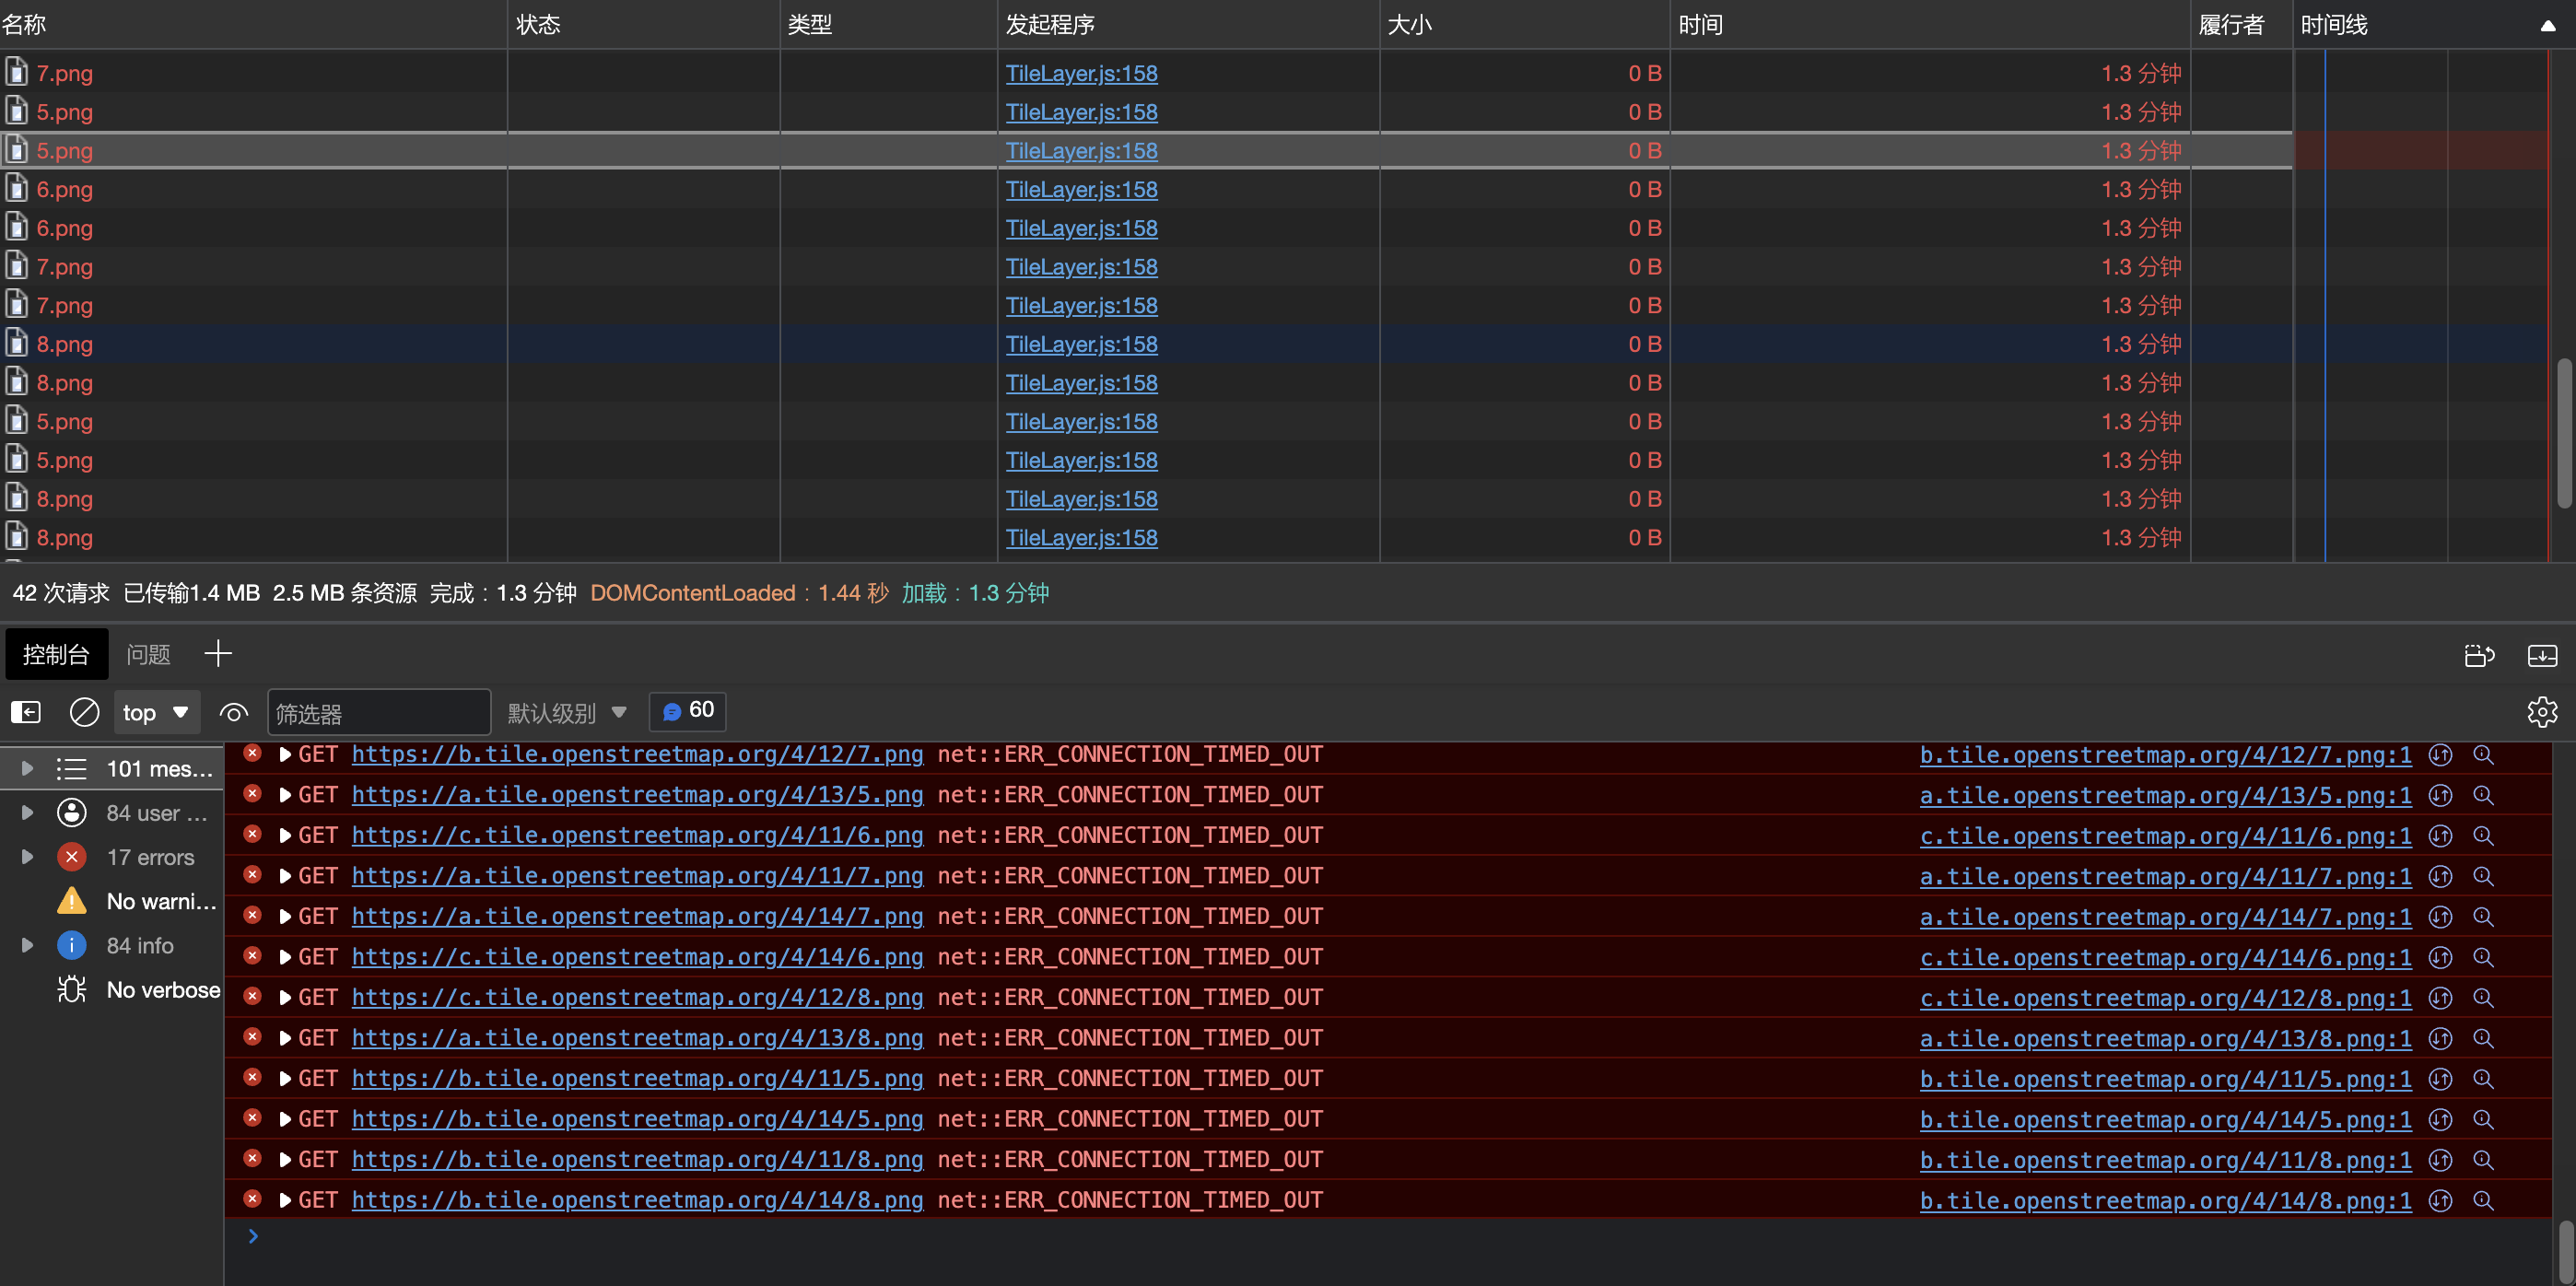
Task: Click the clear console icon
Action: 84,712
